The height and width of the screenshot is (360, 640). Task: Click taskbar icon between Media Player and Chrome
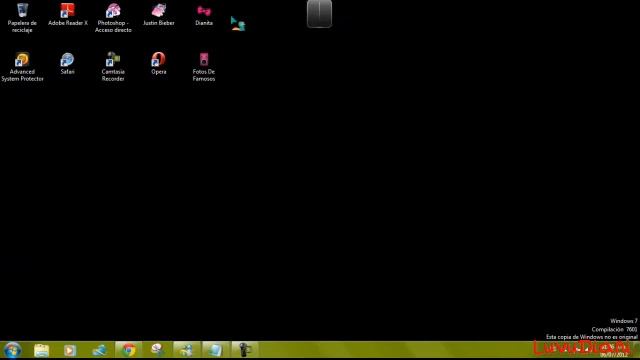coord(99,350)
